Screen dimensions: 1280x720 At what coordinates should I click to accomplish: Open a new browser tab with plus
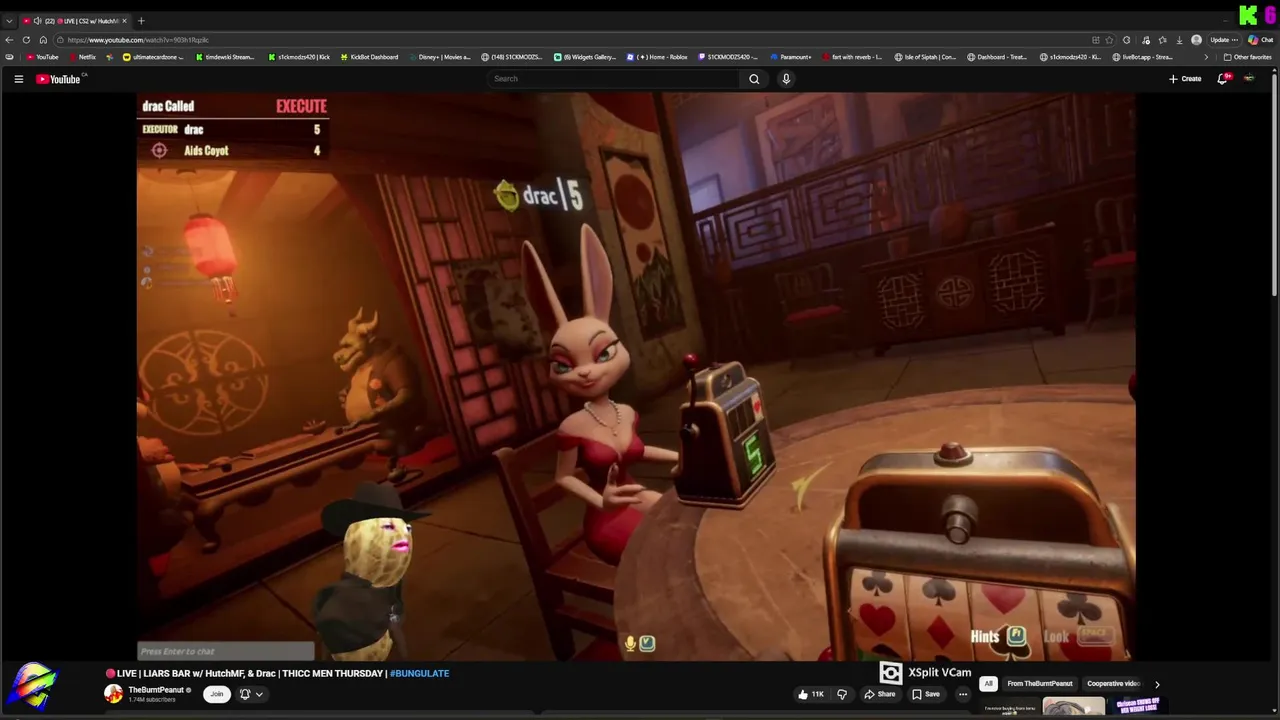click(141, 21)
